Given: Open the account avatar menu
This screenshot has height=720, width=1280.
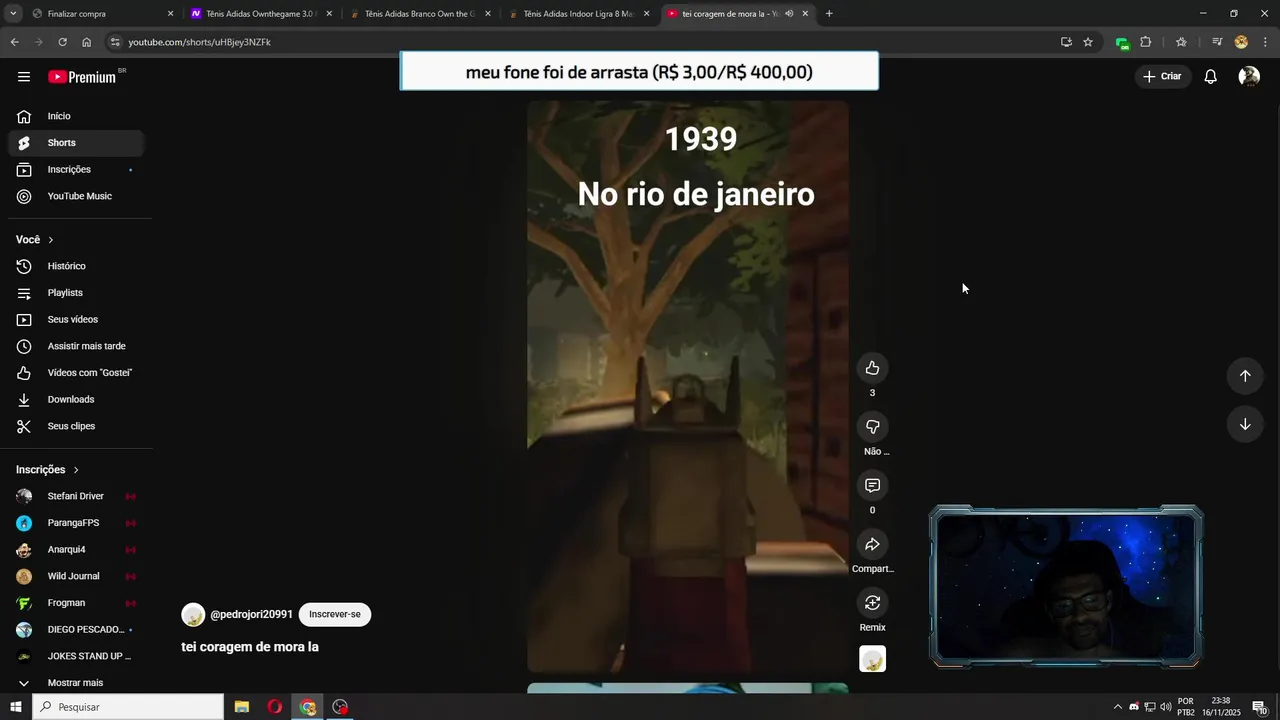Looking at the screenshot, I should tap(1249, 77).
